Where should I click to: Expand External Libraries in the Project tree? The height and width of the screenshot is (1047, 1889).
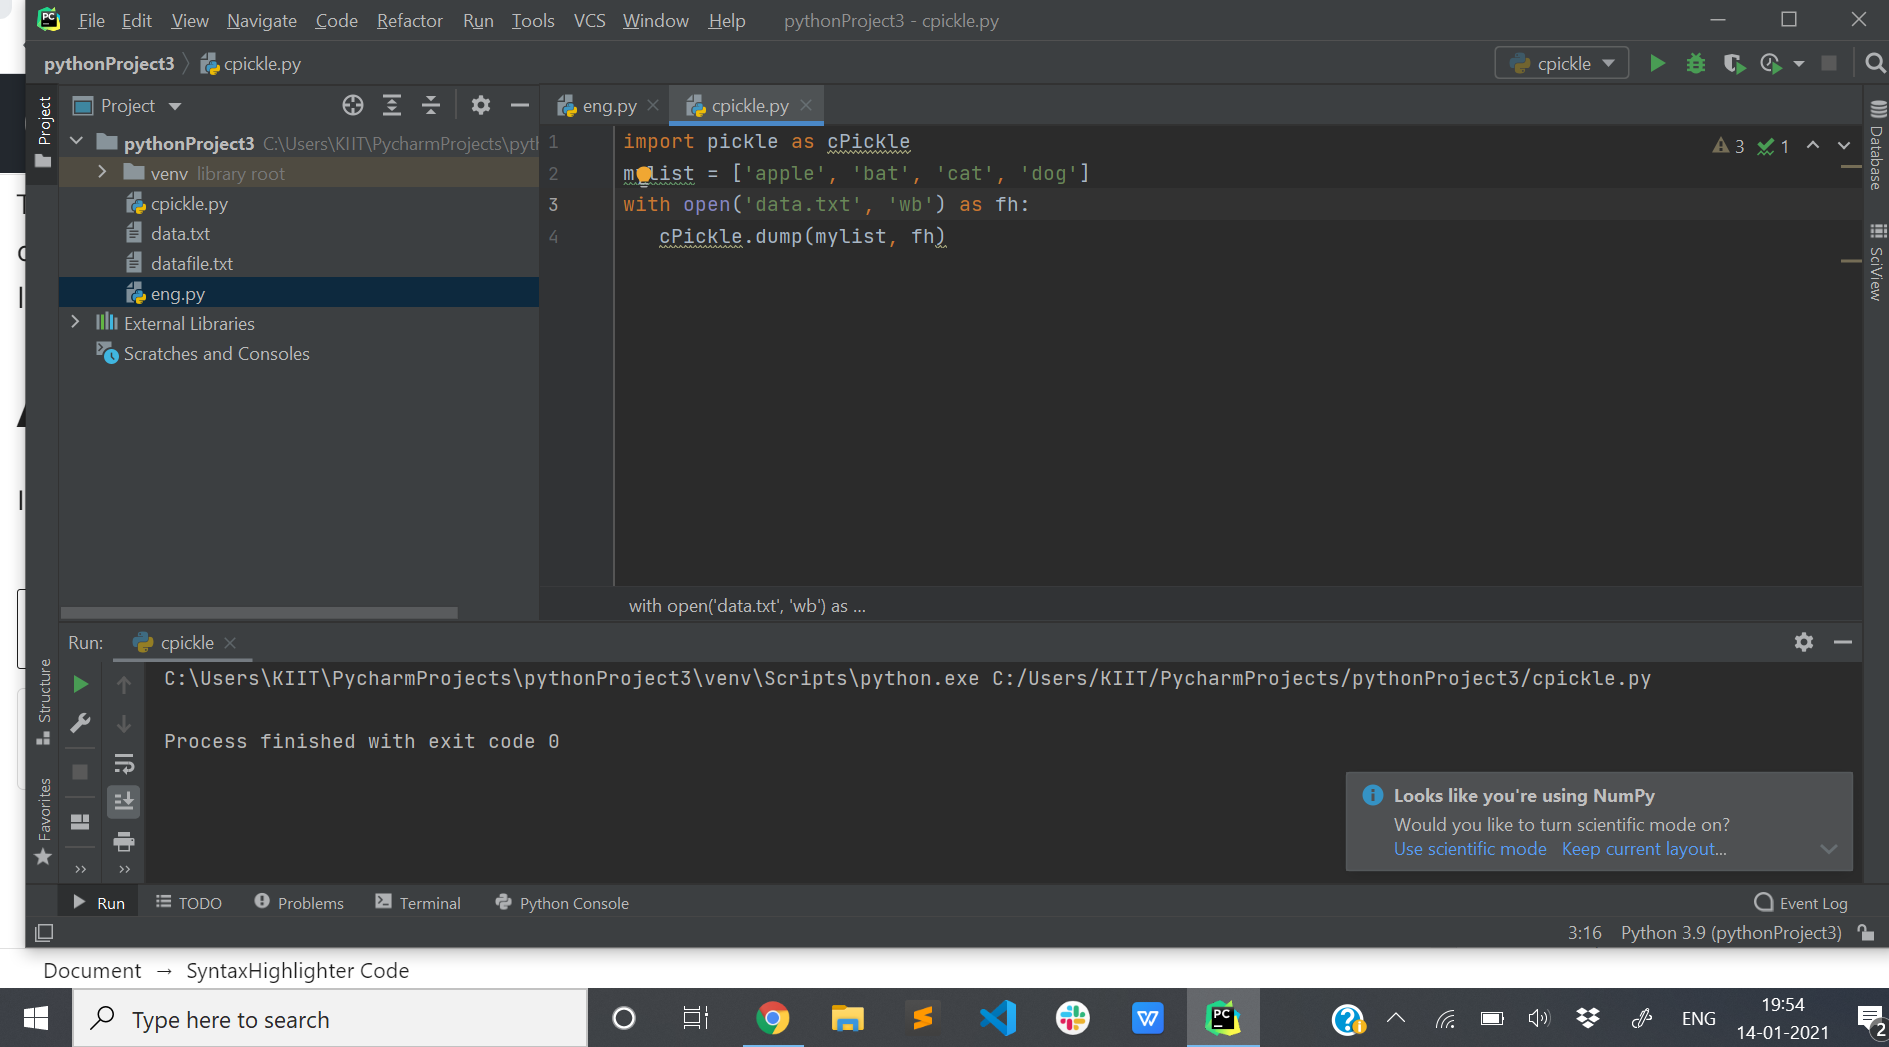coord(76,322)
